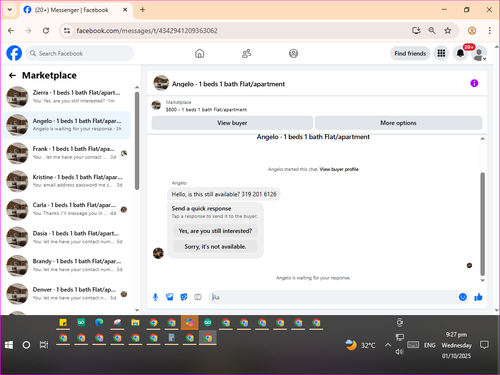
Task: Click the View buyer button
Action: (x=232, y=123)
